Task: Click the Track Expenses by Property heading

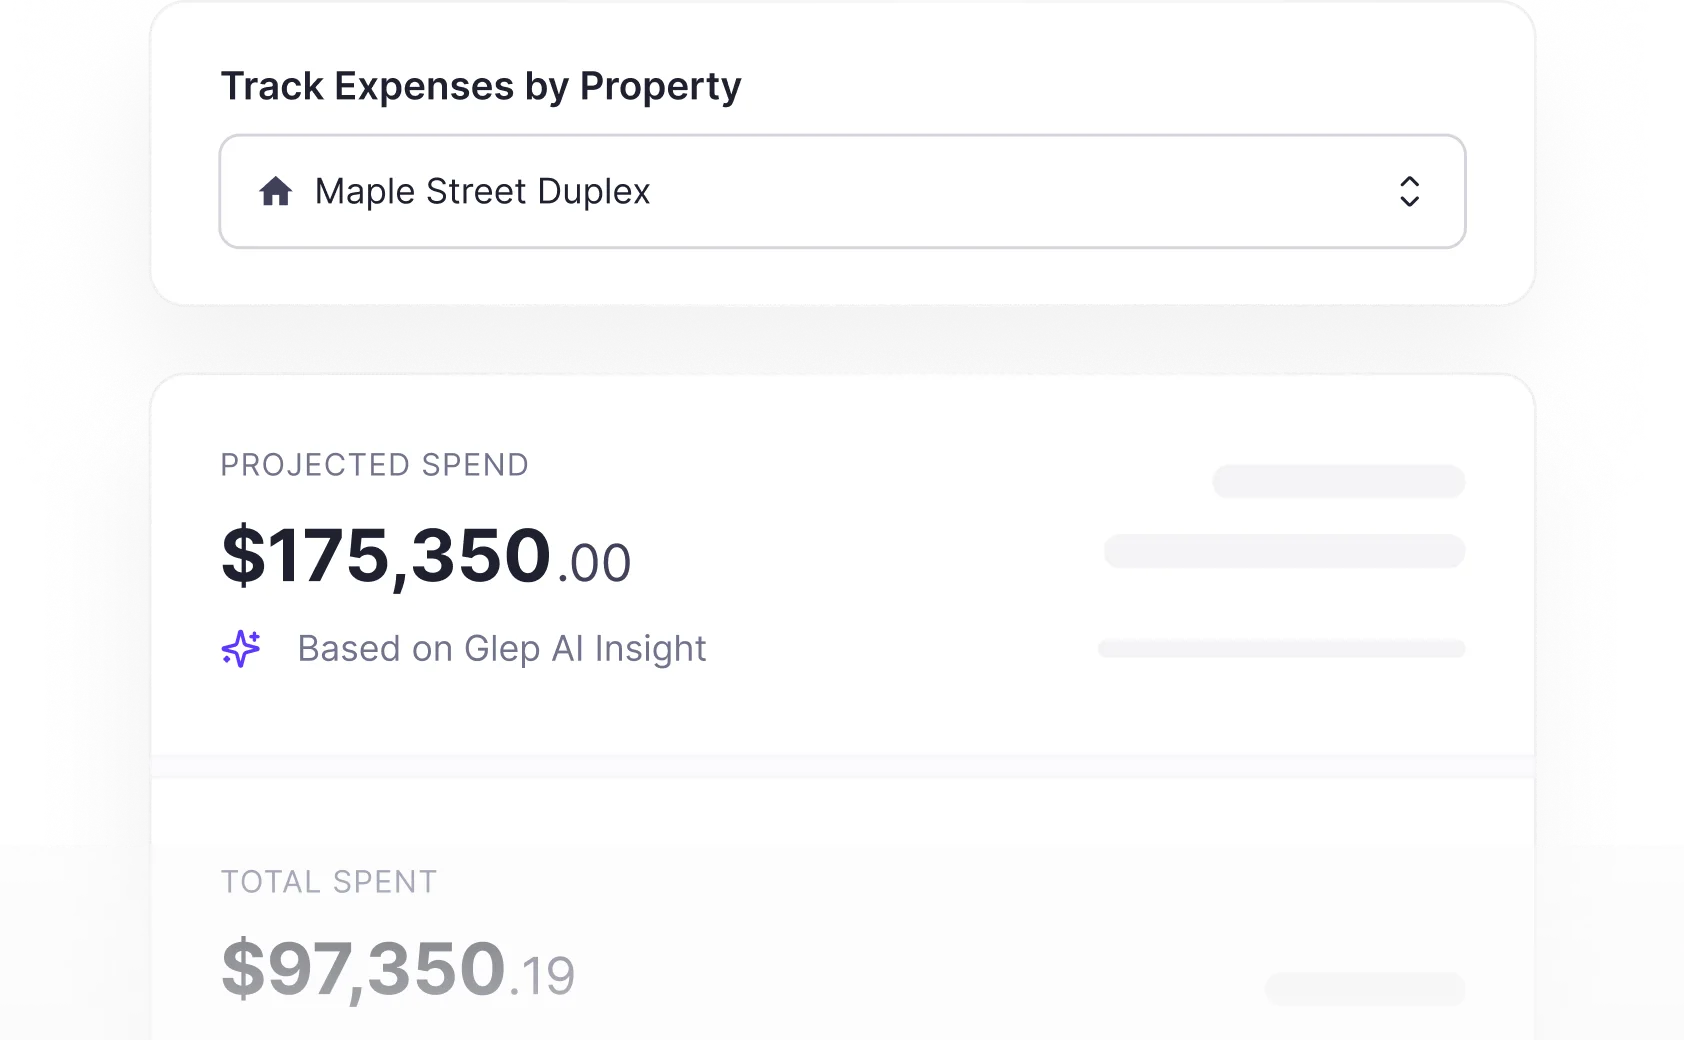Action: point(481,87)
